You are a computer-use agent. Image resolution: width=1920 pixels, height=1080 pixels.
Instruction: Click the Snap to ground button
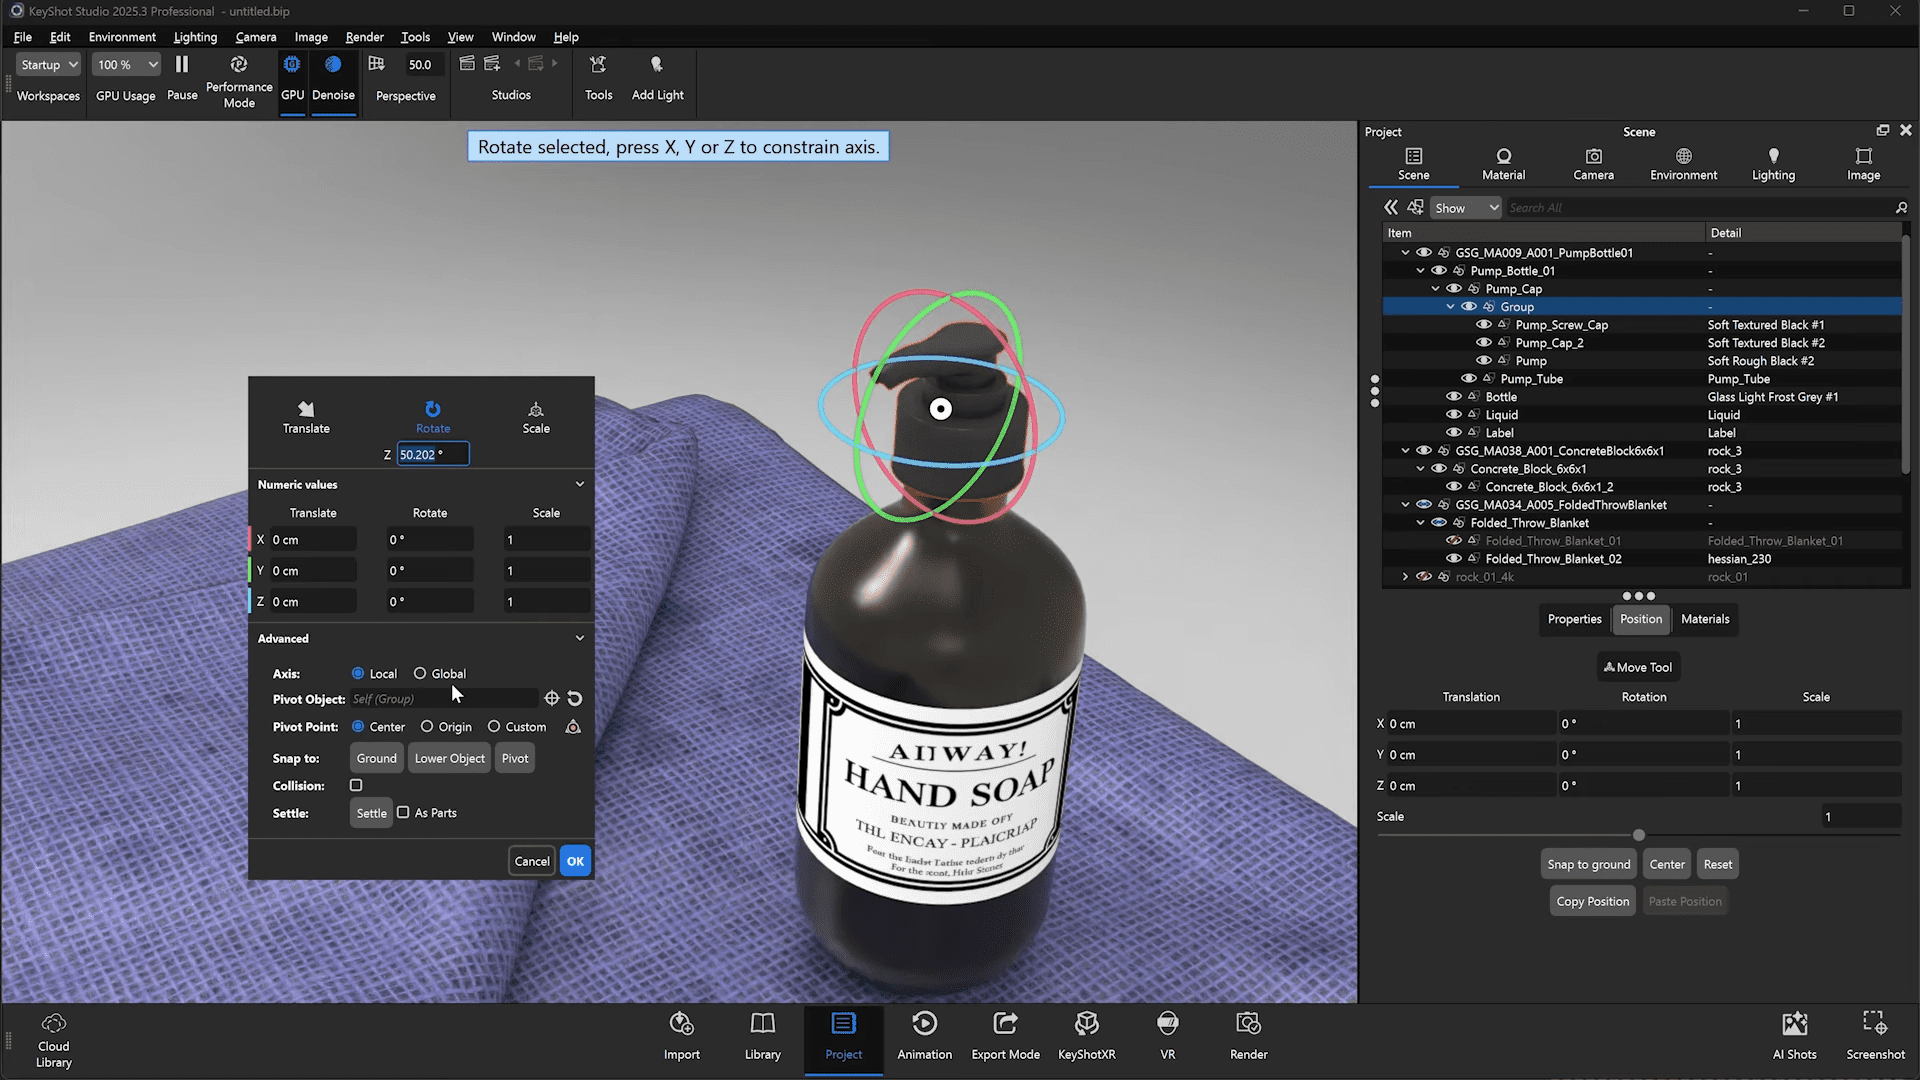click(x=1588, y=863)
